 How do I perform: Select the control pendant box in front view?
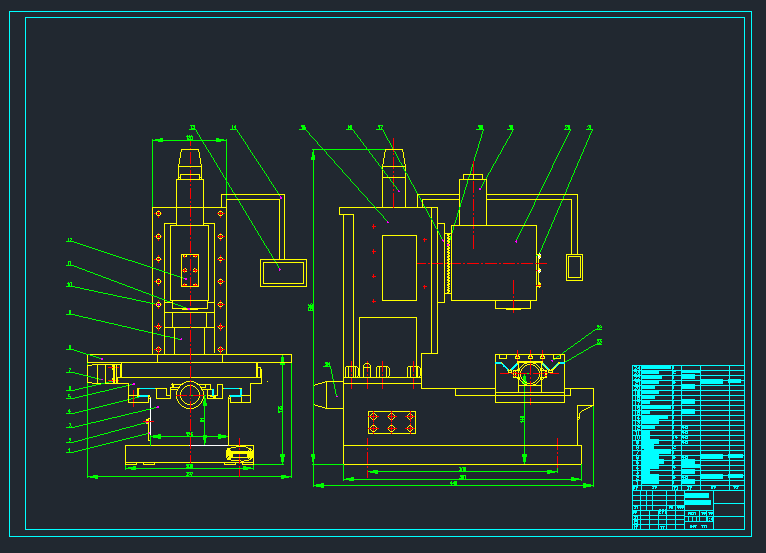(x=283, y=273)
